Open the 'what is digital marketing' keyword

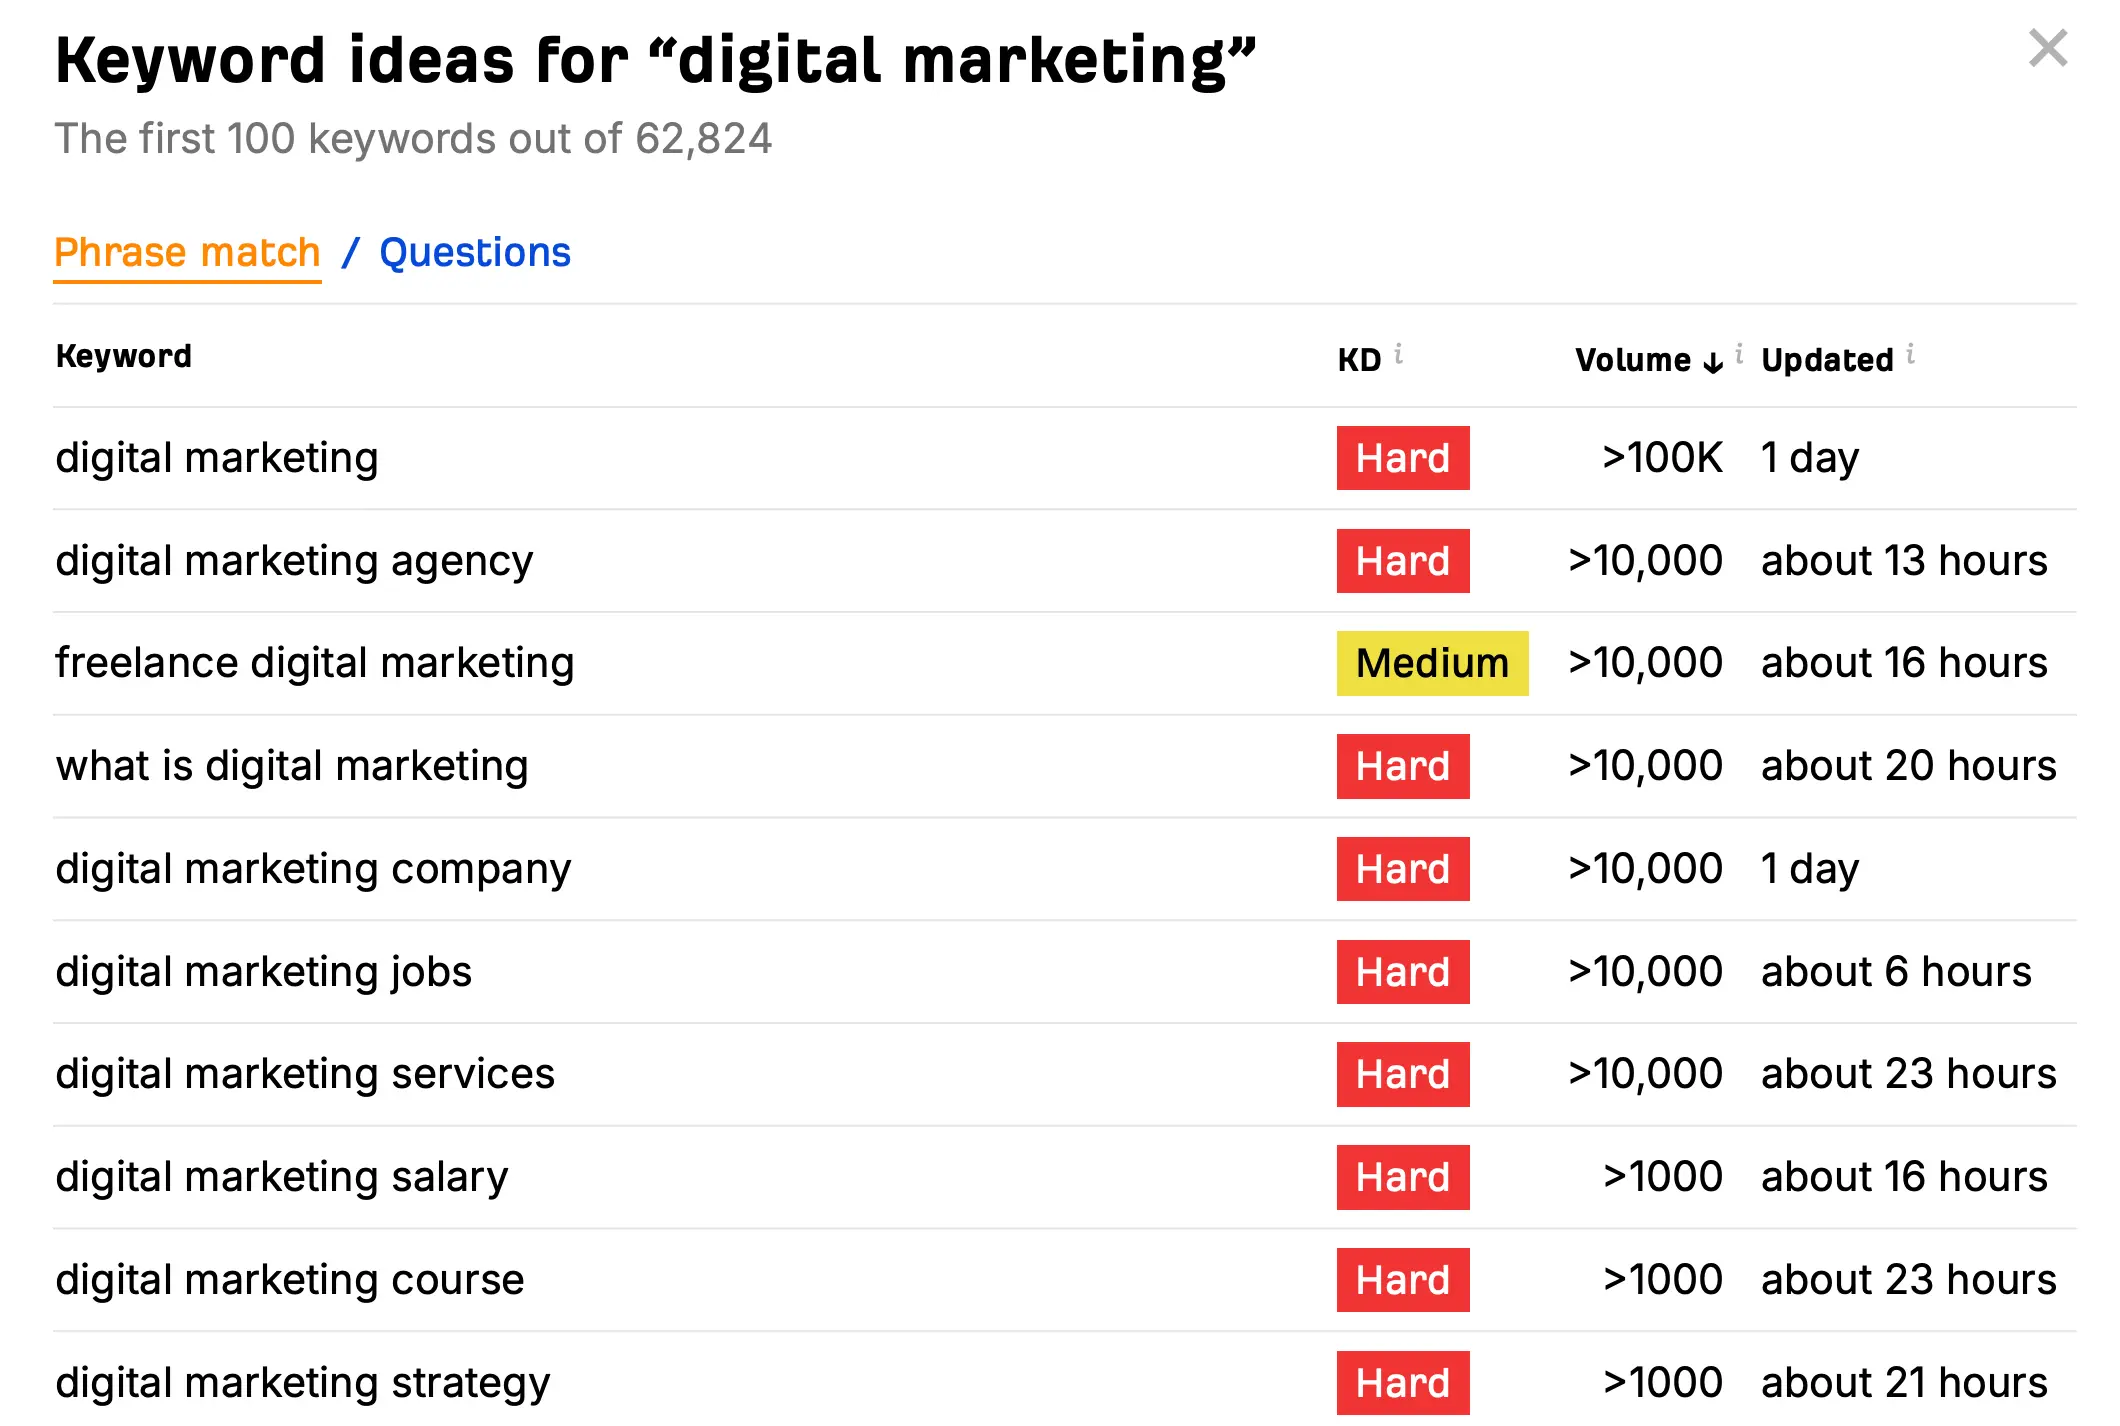coord(291,766)
